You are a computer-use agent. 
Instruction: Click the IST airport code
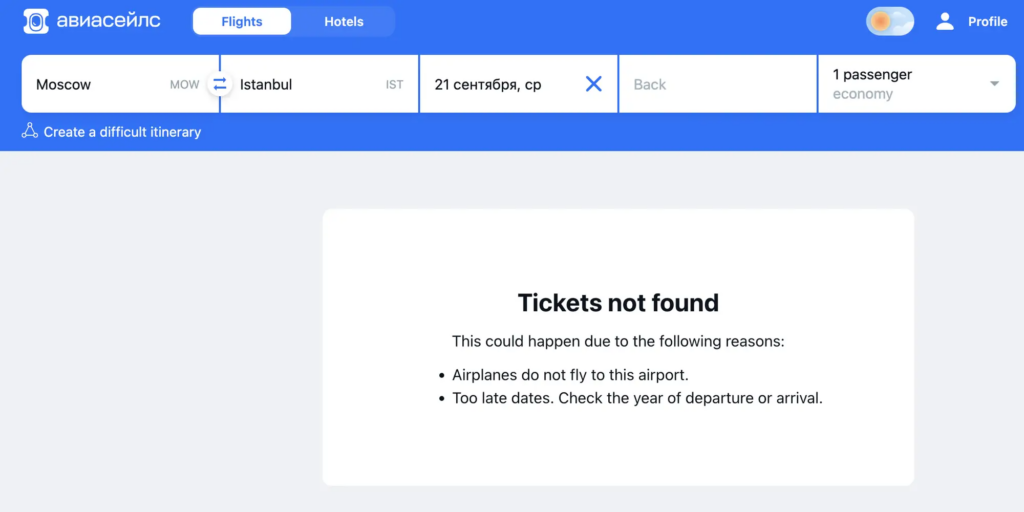[394, 85]
